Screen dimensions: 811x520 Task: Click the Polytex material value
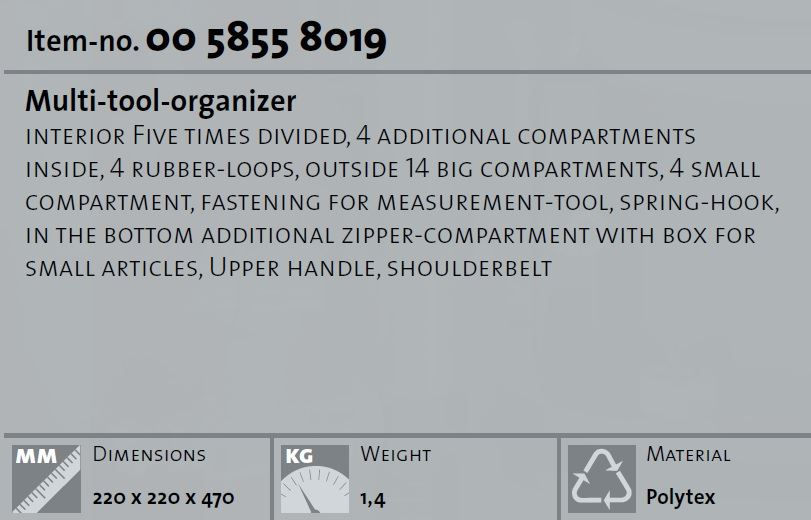[681, 498]
